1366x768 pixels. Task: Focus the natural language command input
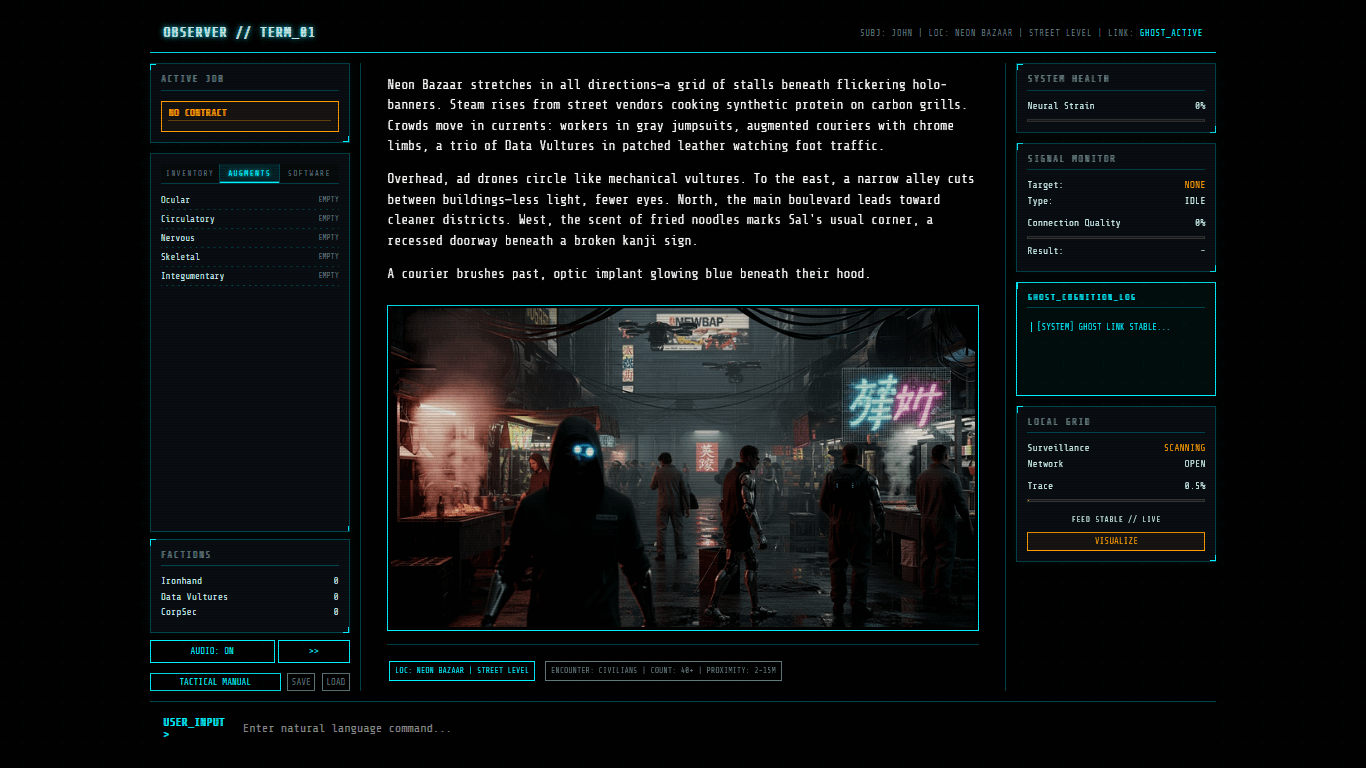point(700,729)
